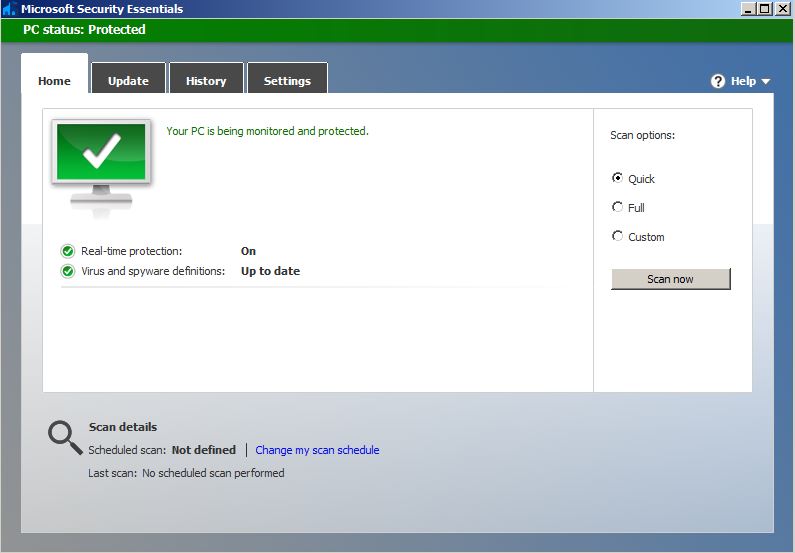The width and height of the screenshot is (795, 553).
Task: Click the Microsoft Security Essentials title bar icon
Action: [10, 9]
